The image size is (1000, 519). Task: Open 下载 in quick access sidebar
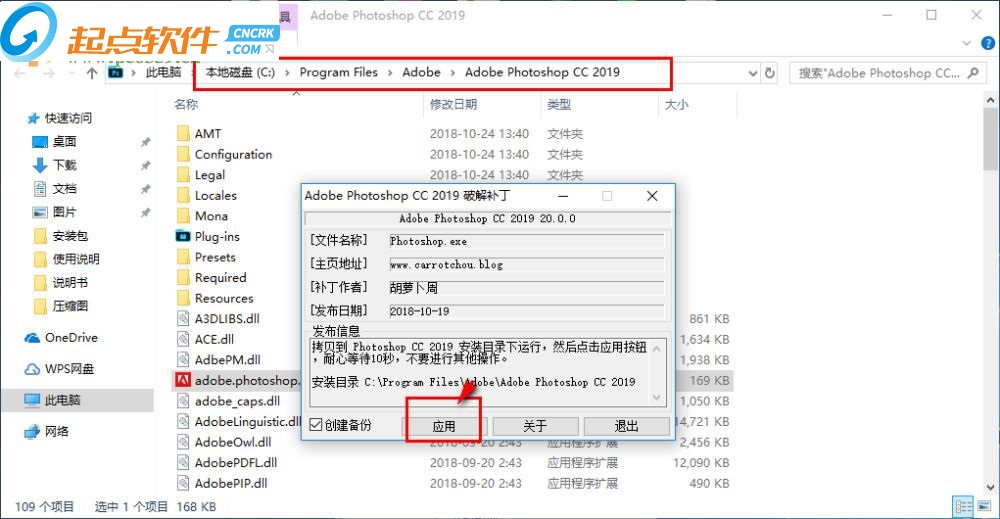(x=64, y=165)
